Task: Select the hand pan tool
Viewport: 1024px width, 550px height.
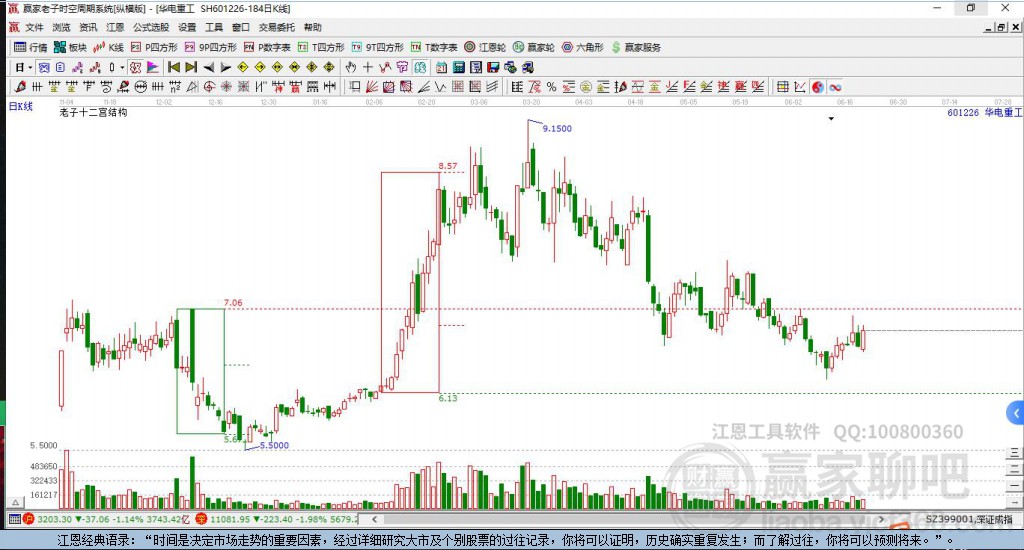Action: coord(351,67)
